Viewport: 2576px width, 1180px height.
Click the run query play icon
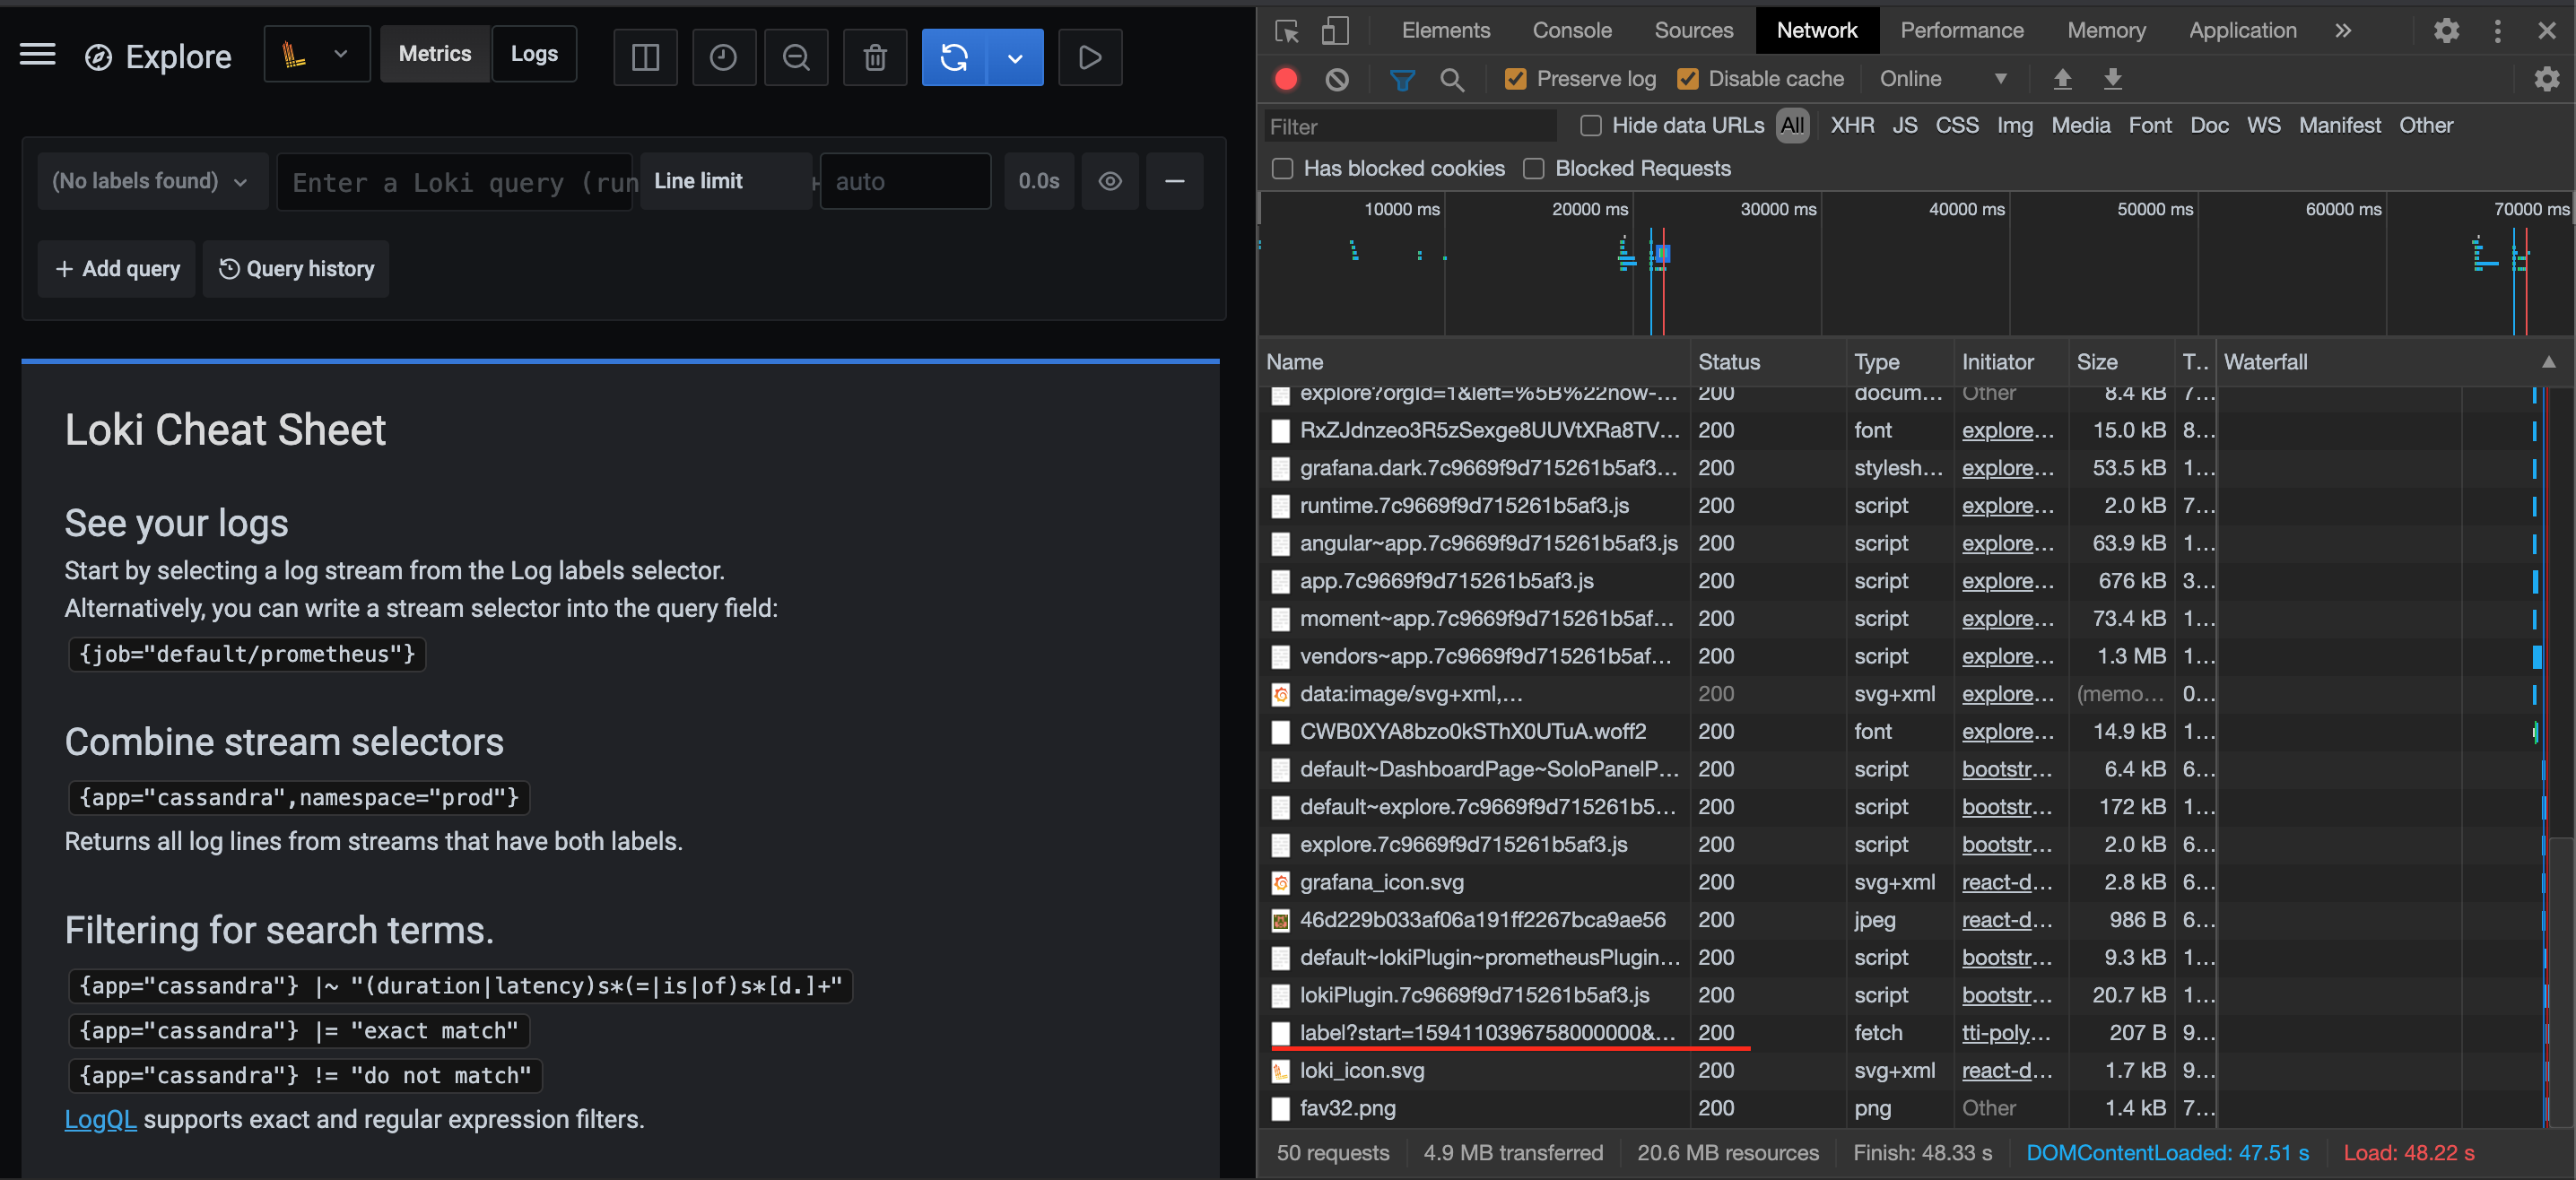pyautogui.click(x=1089, y=57)
